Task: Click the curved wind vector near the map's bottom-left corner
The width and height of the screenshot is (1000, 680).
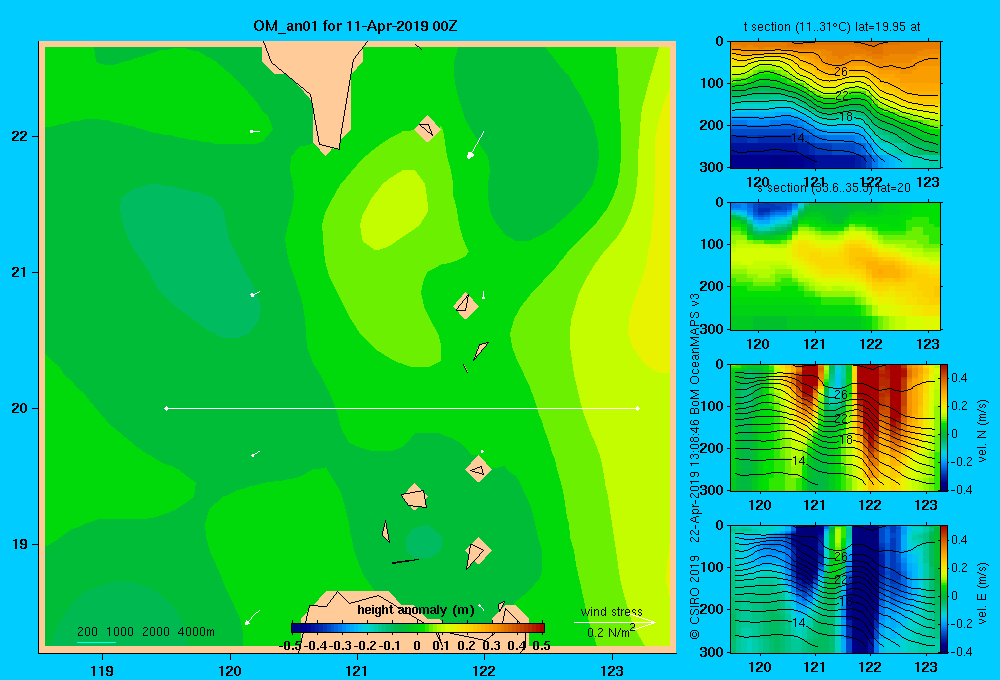Action: (x=252, y=617)
